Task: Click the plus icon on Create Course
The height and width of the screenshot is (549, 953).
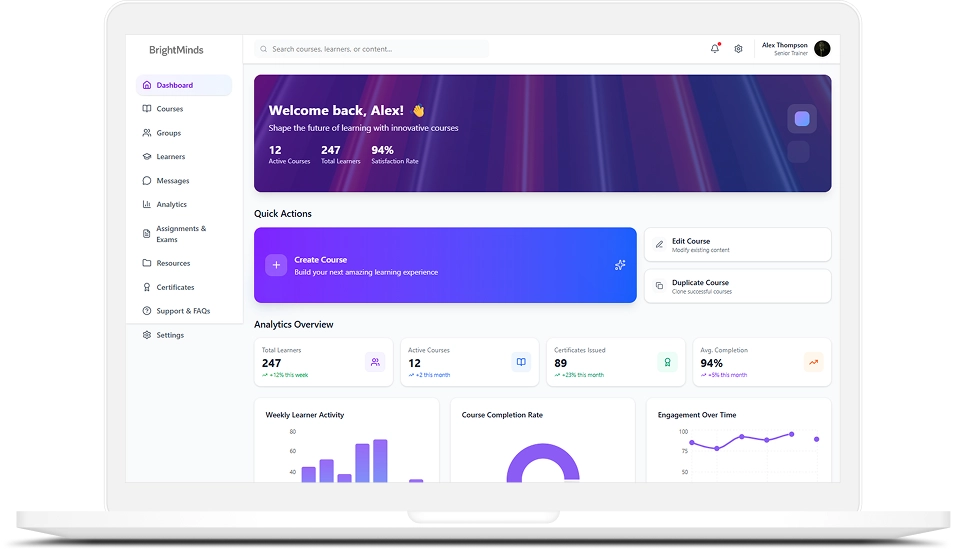Action: pos(276,265)
